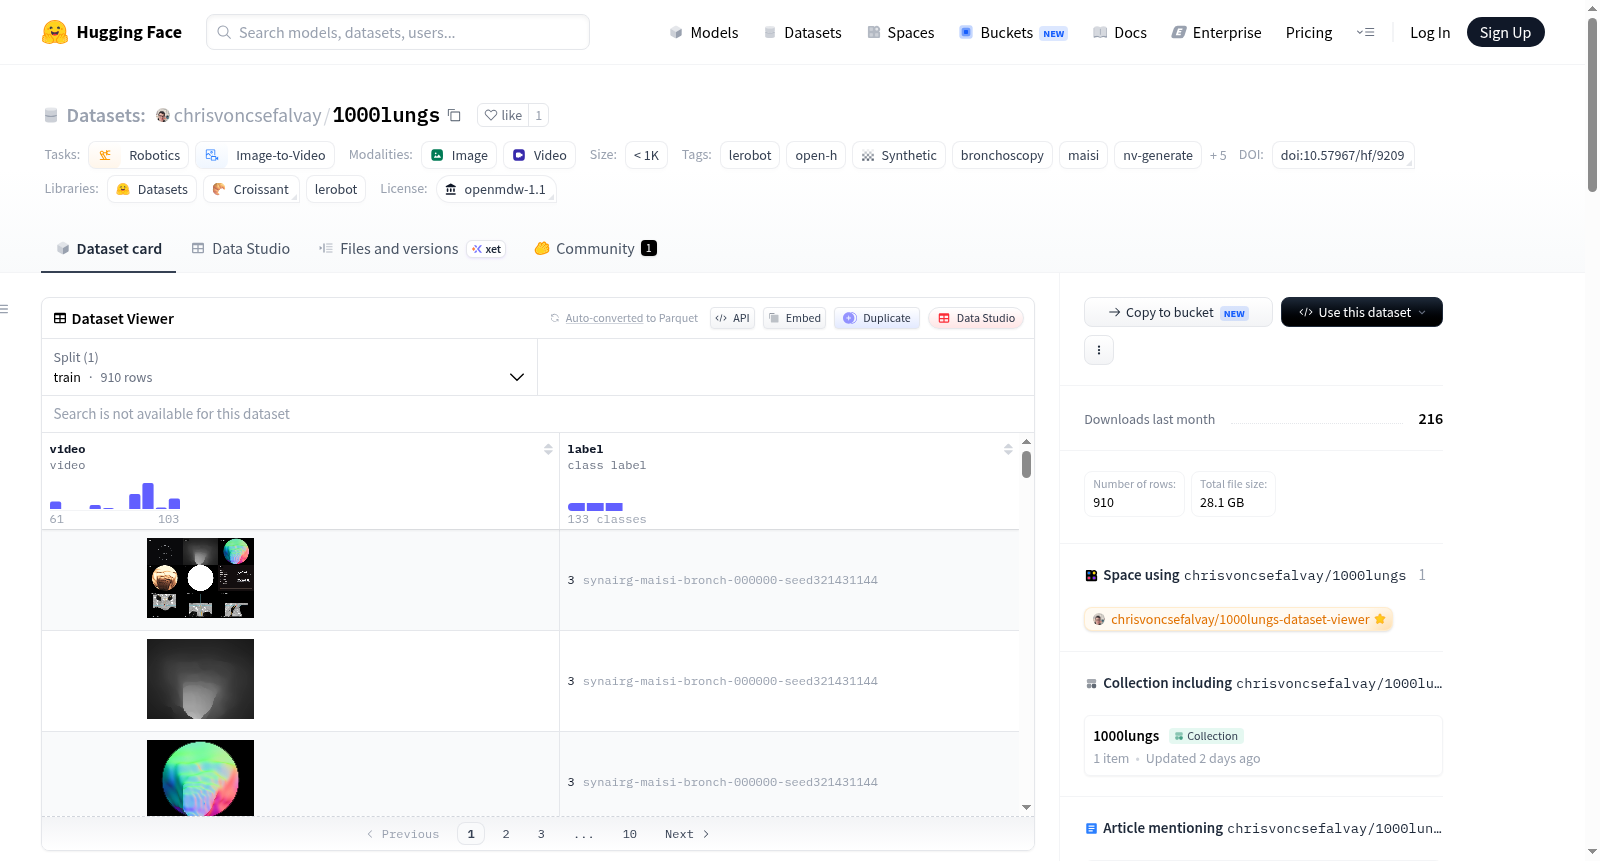Sort by the label column
Viewport: 1600px width, 861px height.
tap(1008, 449)
